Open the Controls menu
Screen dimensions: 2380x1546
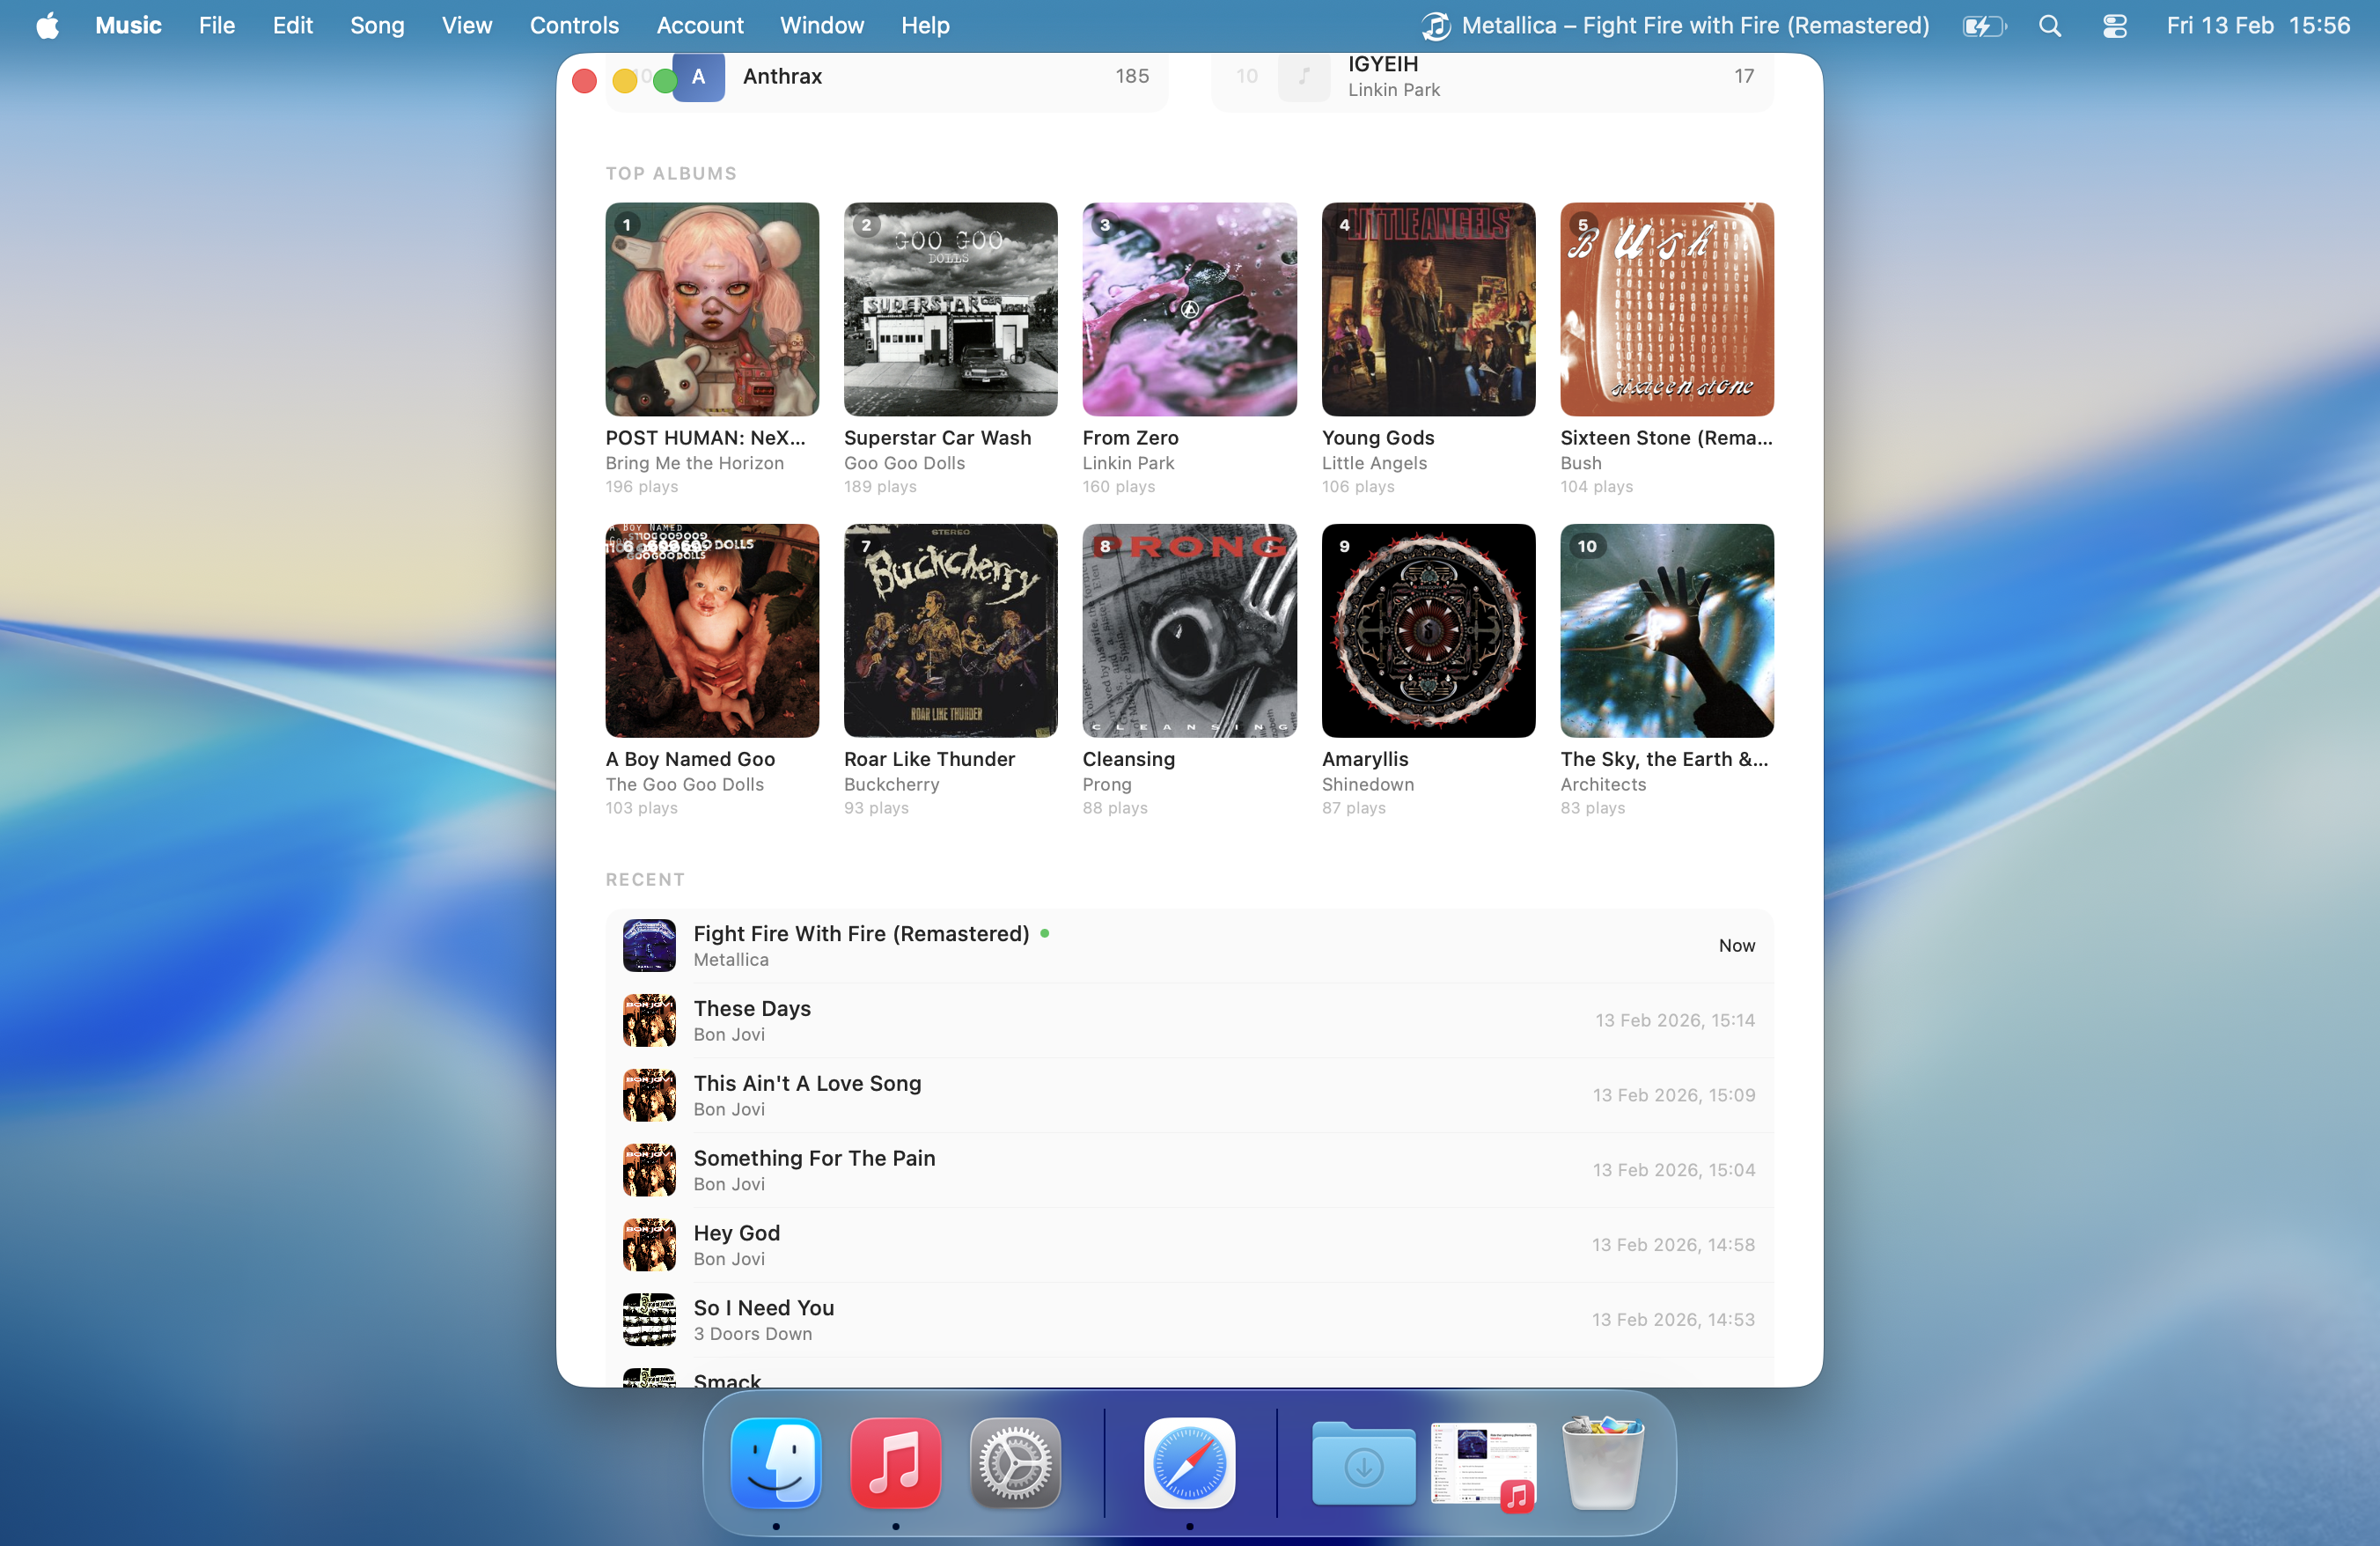(574, 25)
